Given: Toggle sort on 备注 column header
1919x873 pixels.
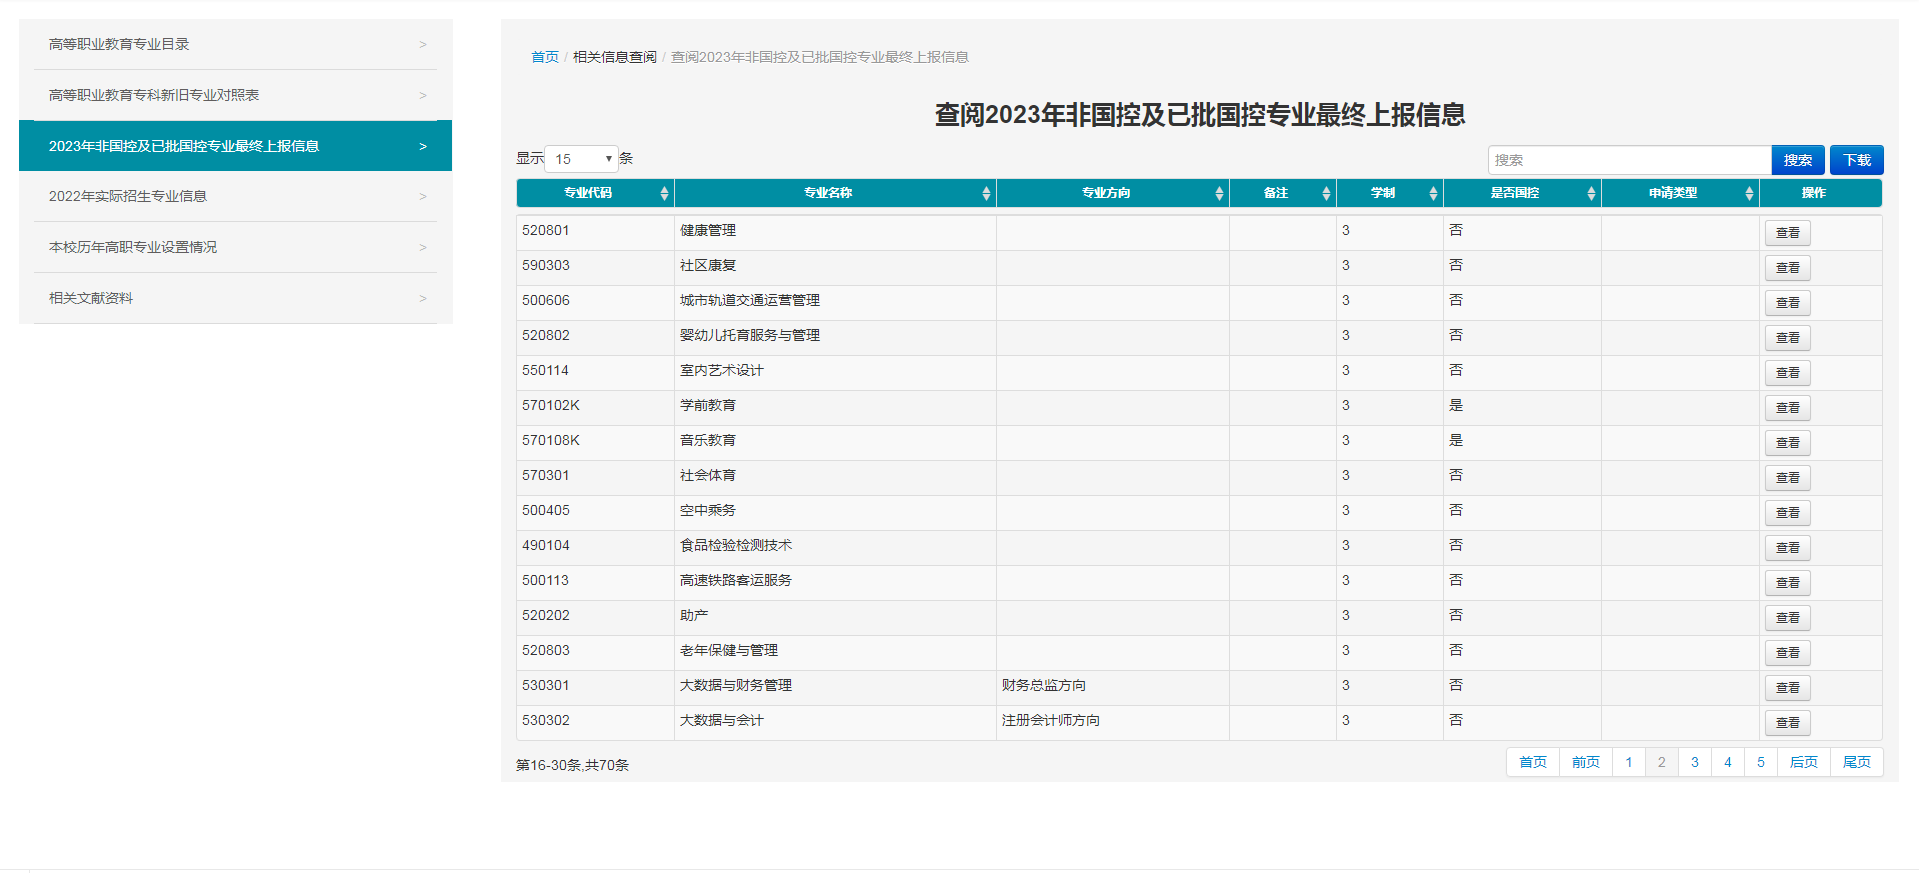Looking at the screenshot, I should click(1326, 194).
